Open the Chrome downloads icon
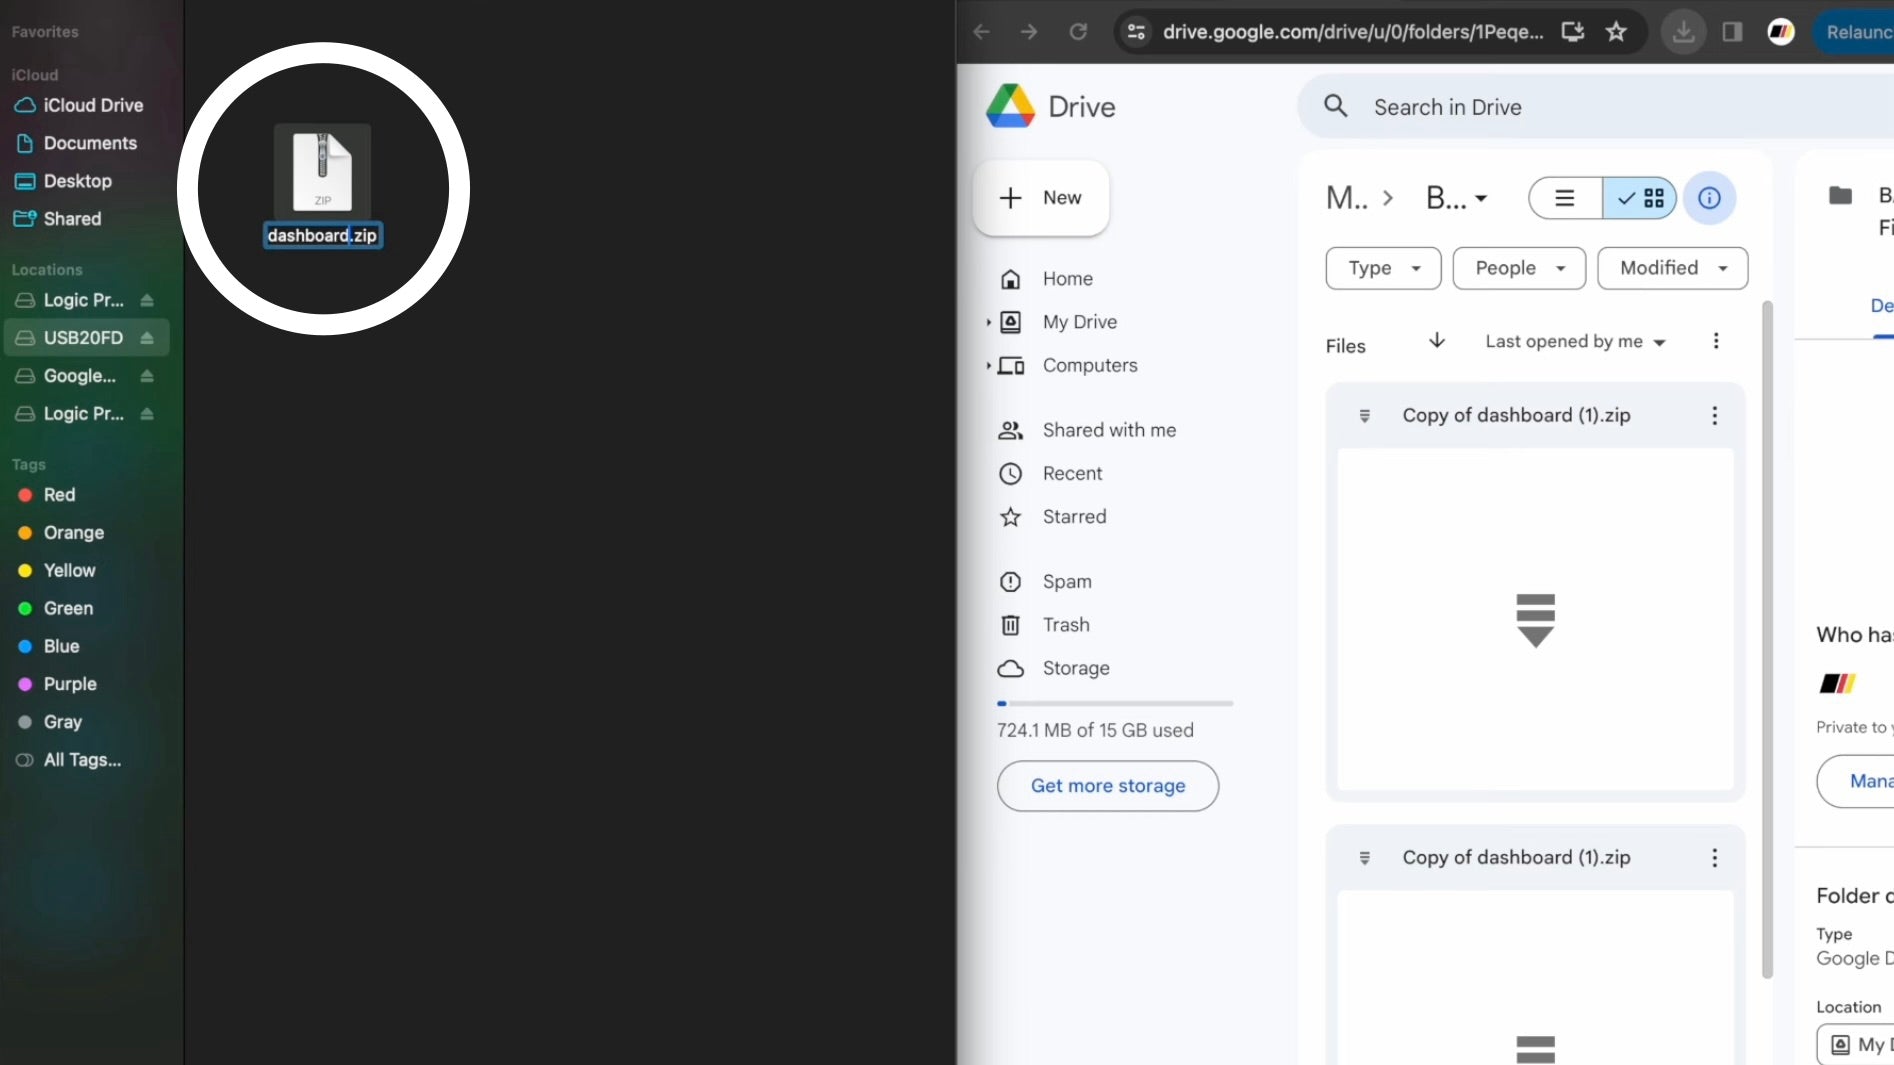The width and height of the screenshot is (1894, 1065). (x=1683, y=32)
